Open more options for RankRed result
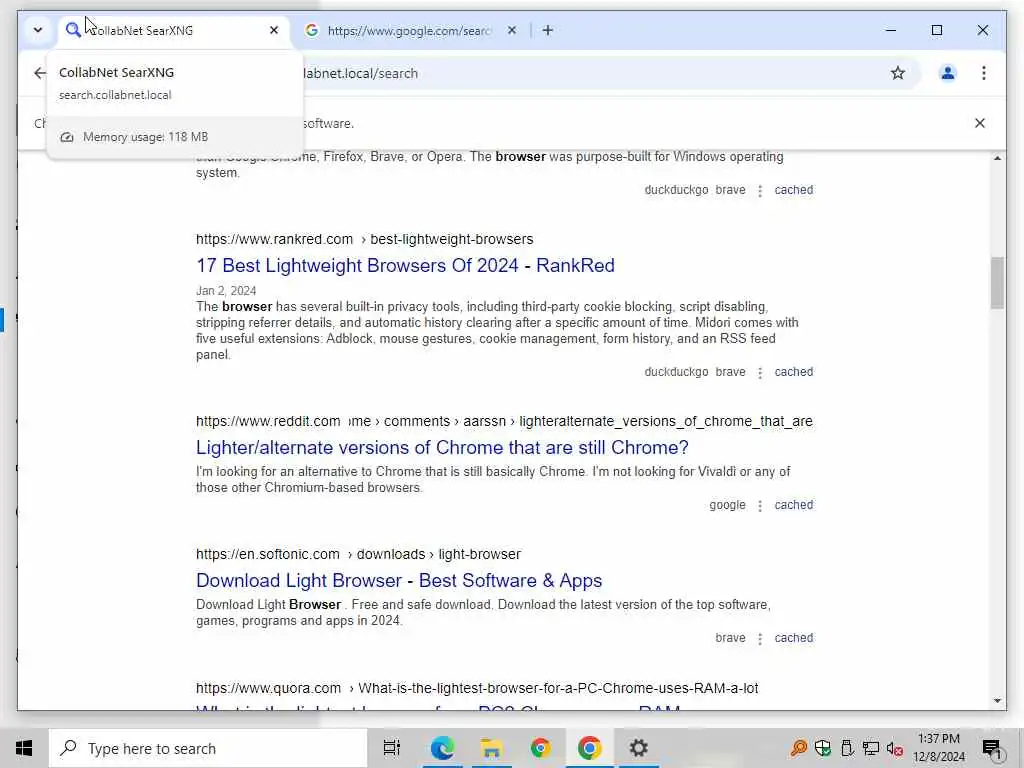The width and height of the screenshot is (1024, 768). click(760, 372)
